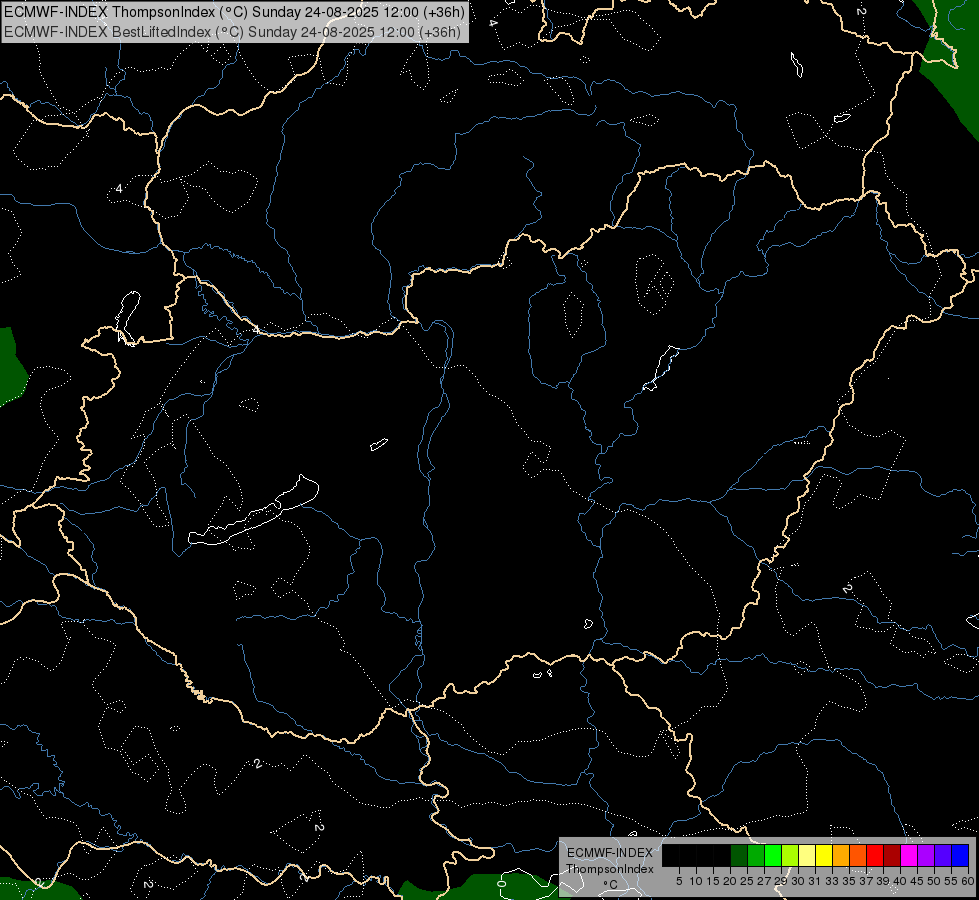Screen dimensions: 979x900
Task: Click legend scale value 33
Action: [832, 881]
